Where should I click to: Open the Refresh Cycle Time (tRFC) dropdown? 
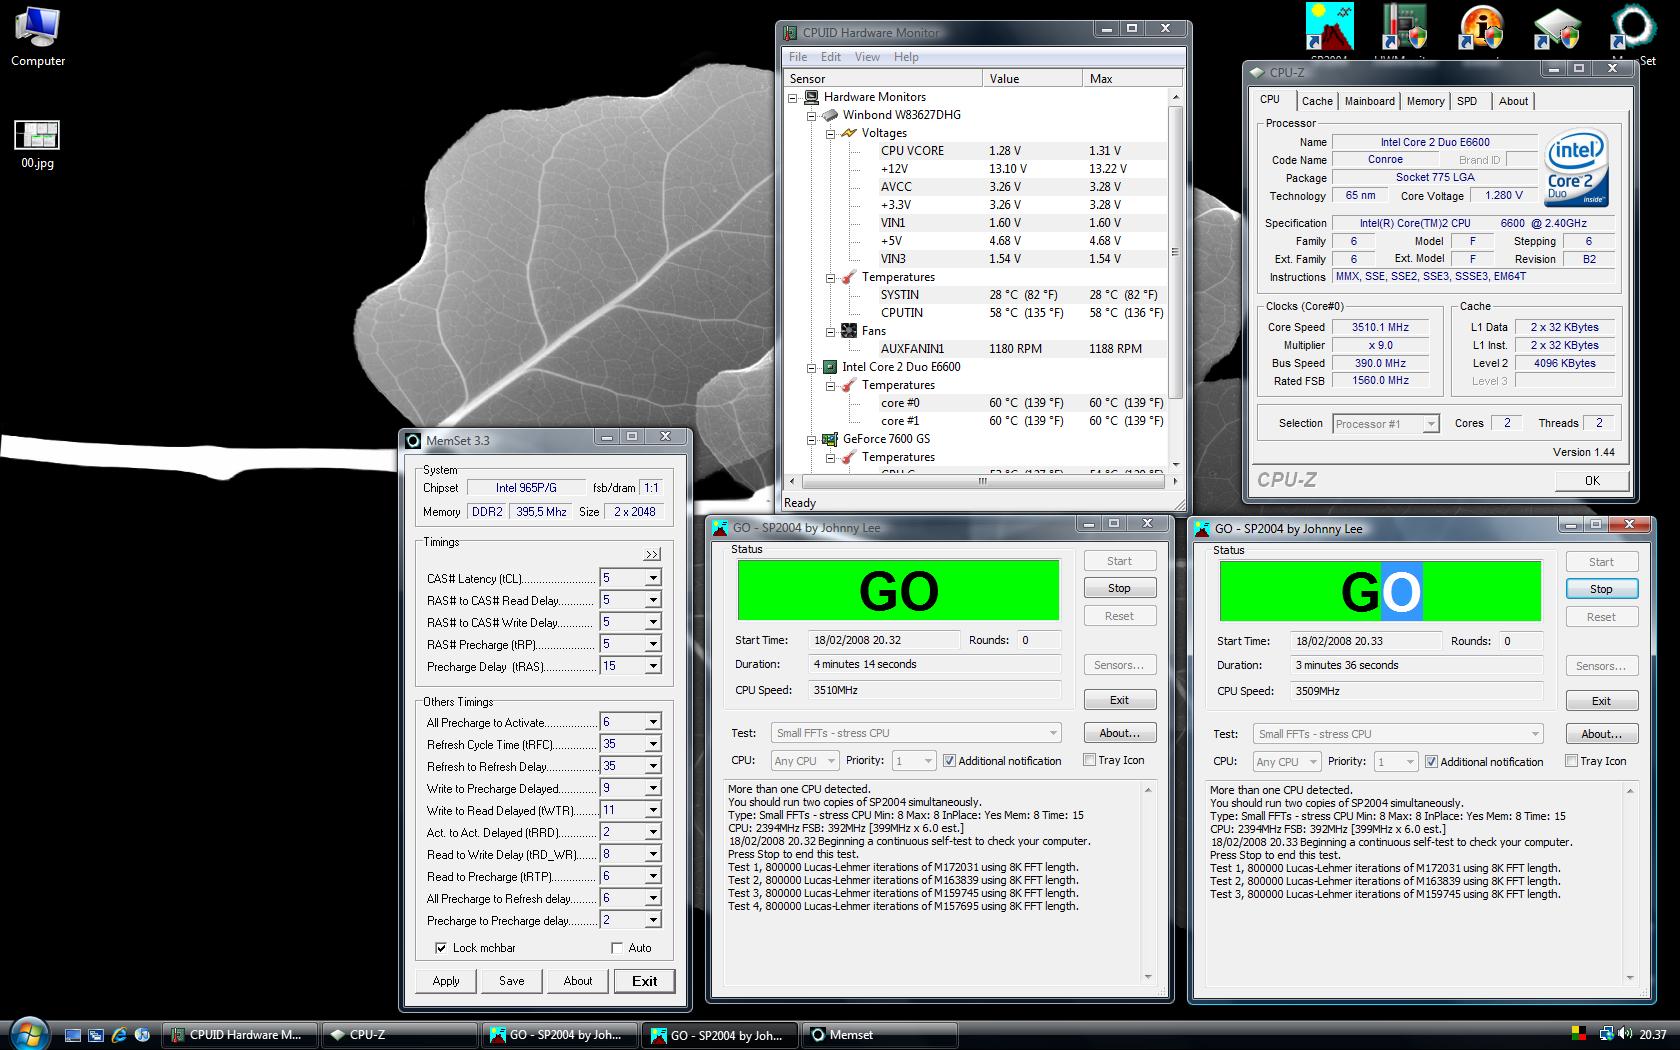tap(653, 744)
